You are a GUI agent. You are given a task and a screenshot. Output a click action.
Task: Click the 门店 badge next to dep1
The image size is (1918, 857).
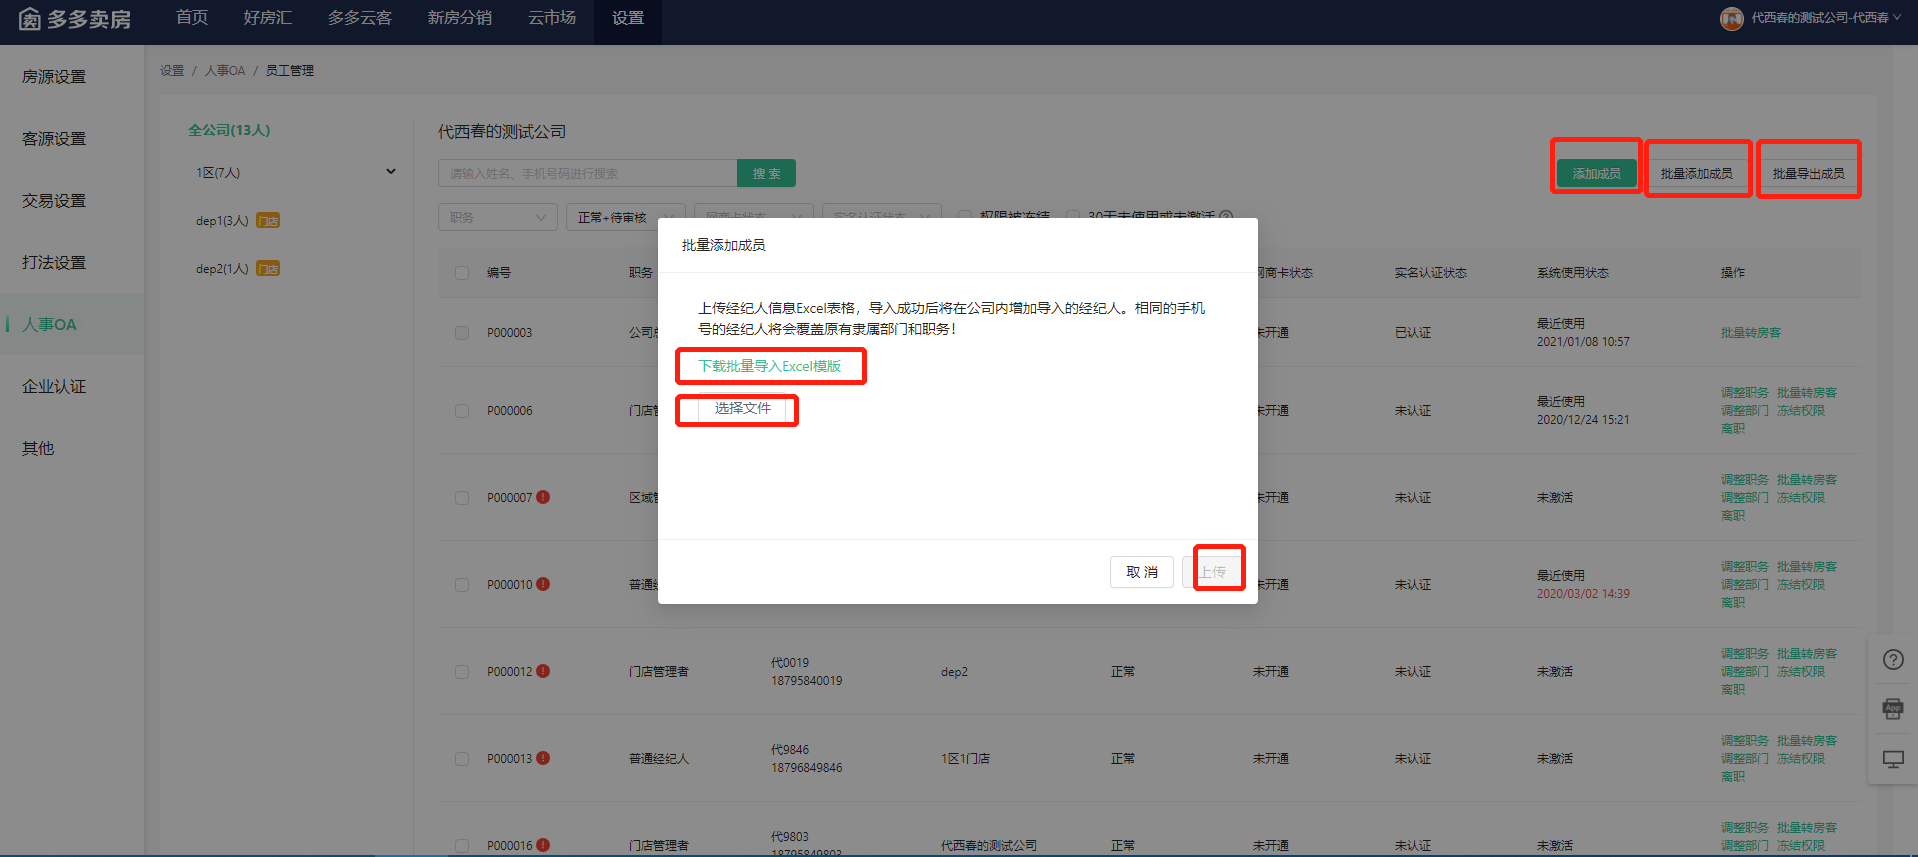coord(268,221)
